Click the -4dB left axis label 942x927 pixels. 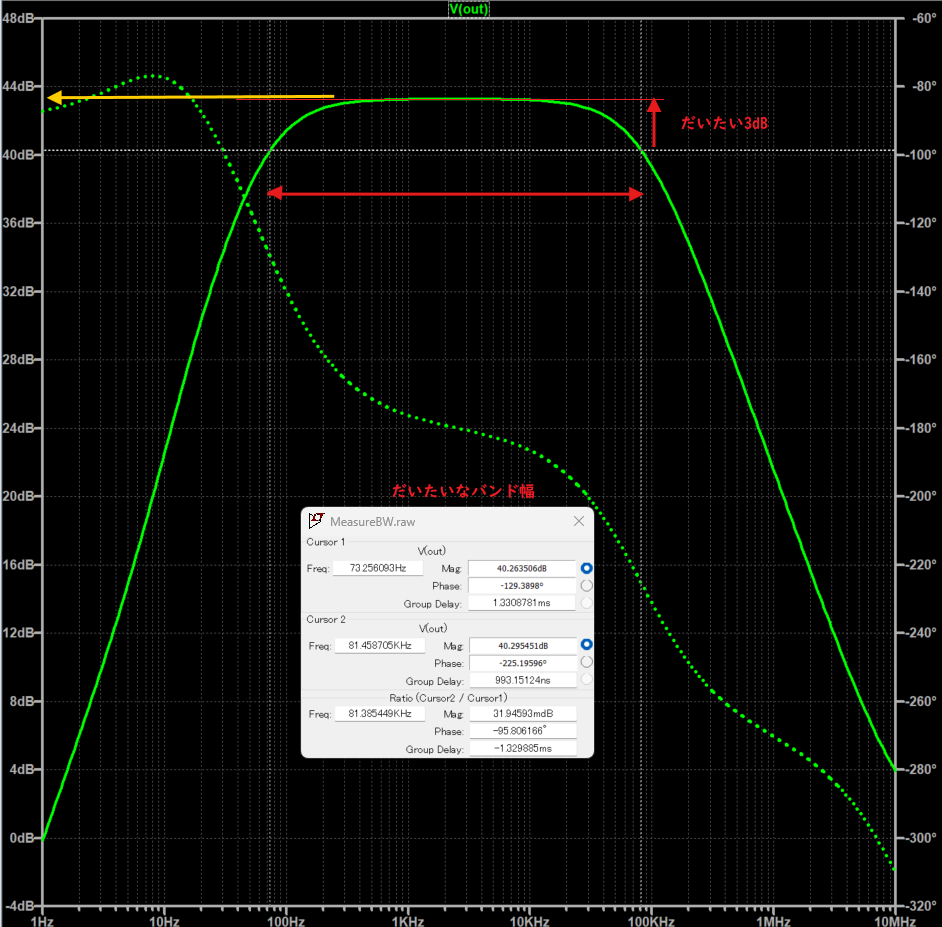click(x=19, y=906)
